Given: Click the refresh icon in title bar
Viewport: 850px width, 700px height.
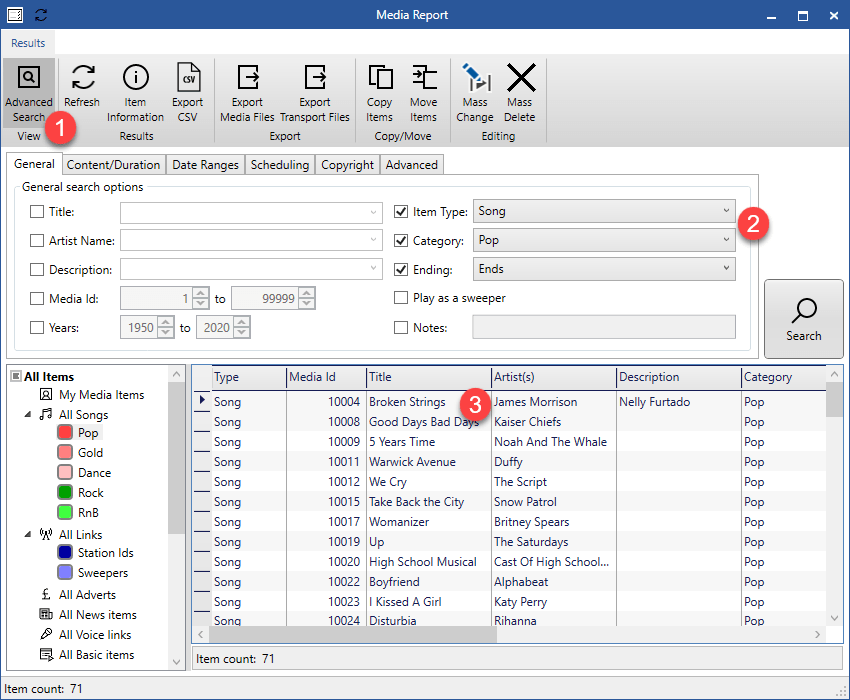Looking at the screenshot, I should [x=41, y=15].
